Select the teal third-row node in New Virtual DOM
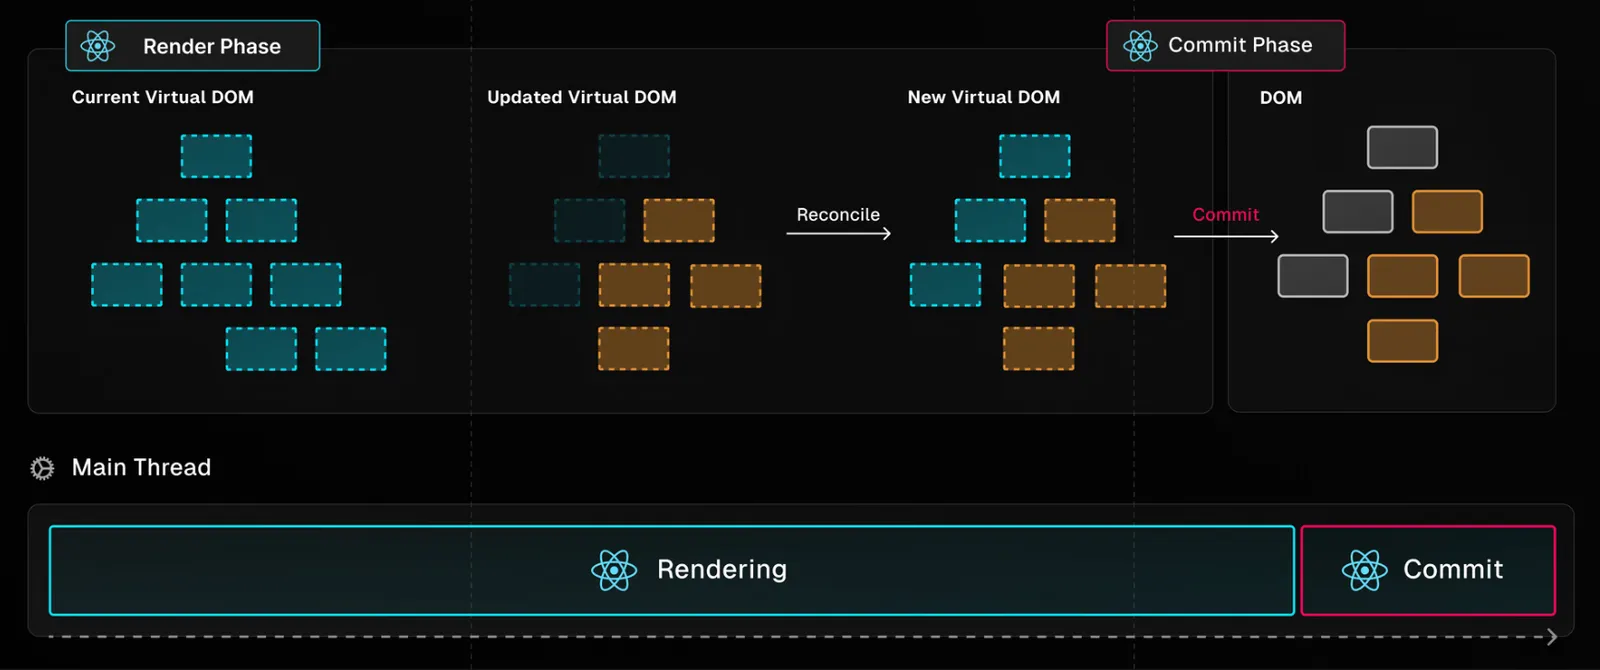The width and height of the screenshot is (1600, 670). coord(945,285)
